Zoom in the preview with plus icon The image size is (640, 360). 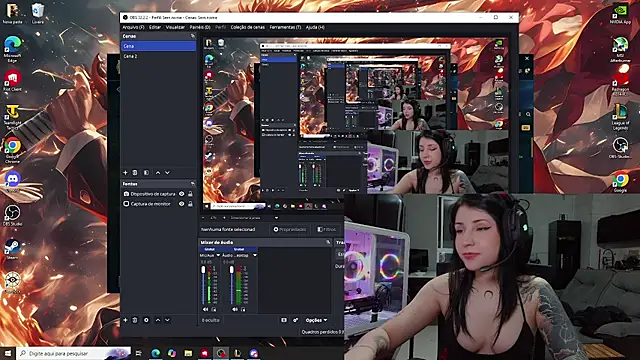tap(224, 218)
